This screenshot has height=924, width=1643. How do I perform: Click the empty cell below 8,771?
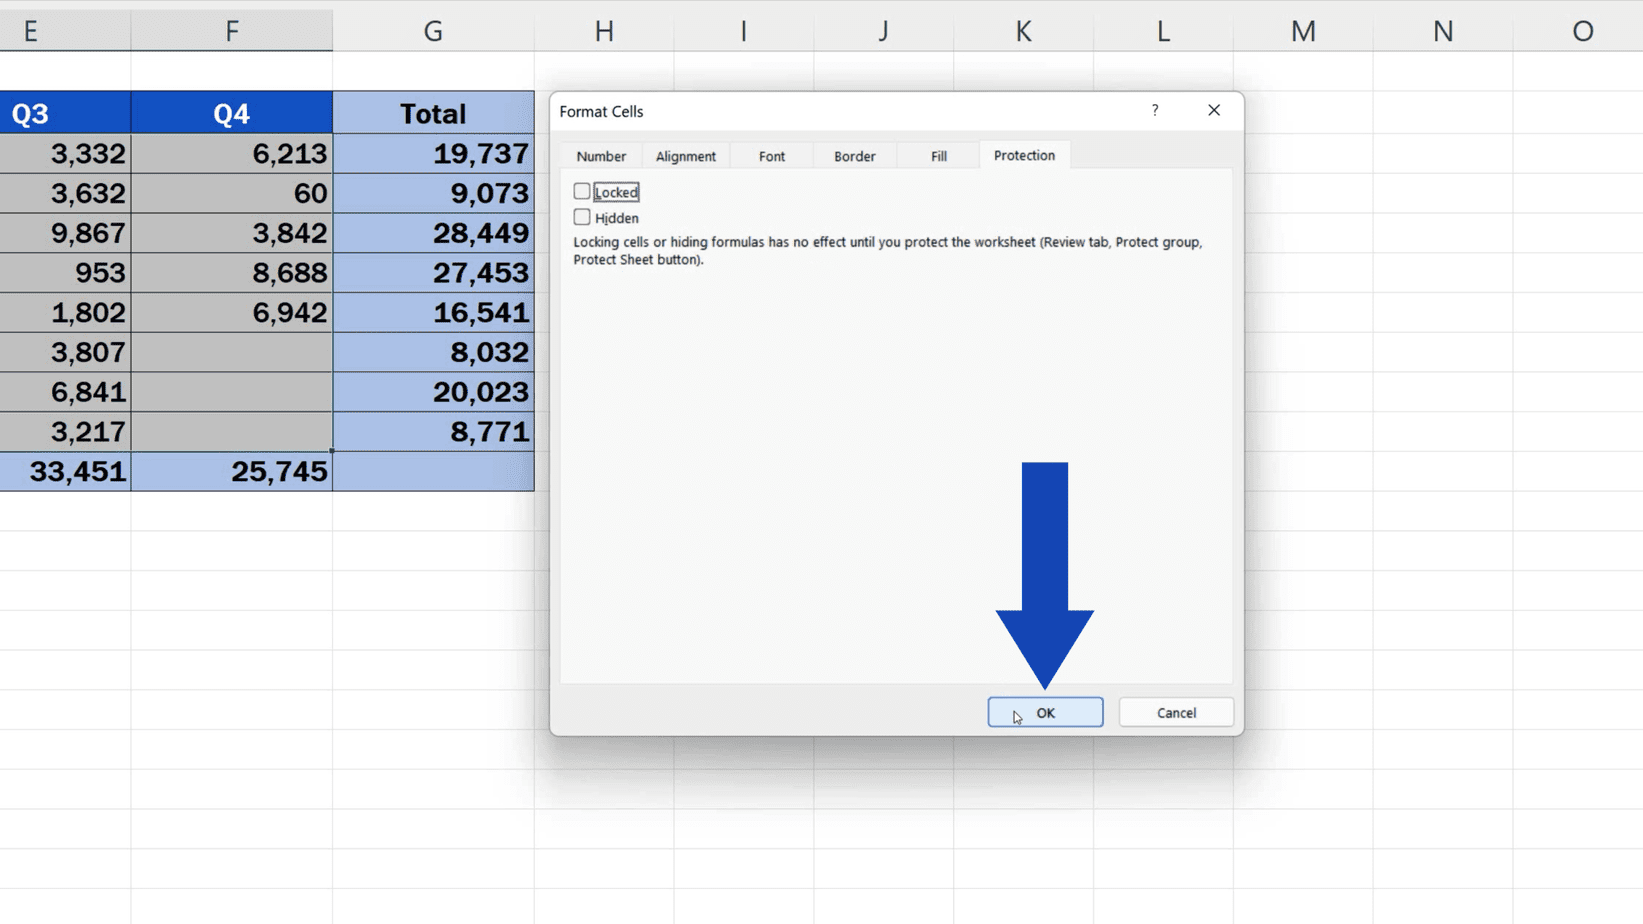(x=433, y=471)
